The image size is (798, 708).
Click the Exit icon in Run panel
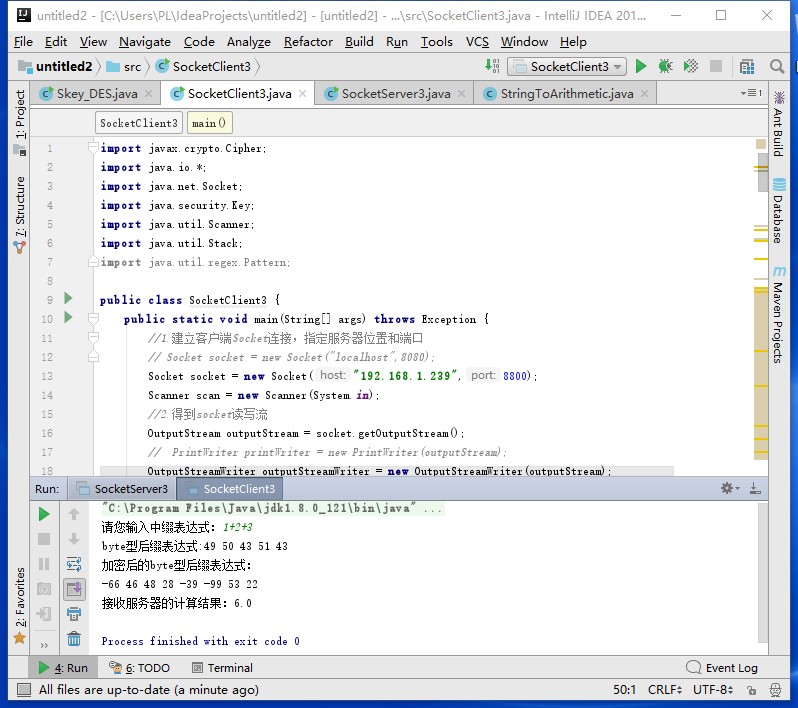point(44,614)
